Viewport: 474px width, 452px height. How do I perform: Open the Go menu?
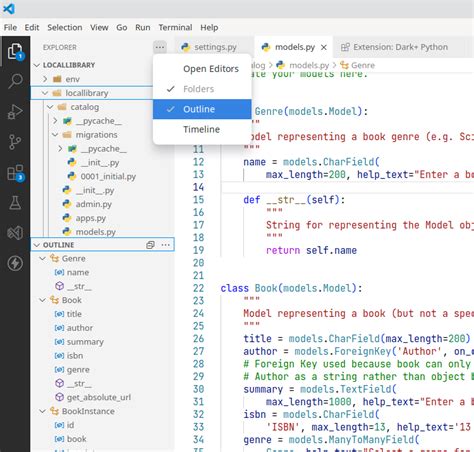click(x=122, y=27)
